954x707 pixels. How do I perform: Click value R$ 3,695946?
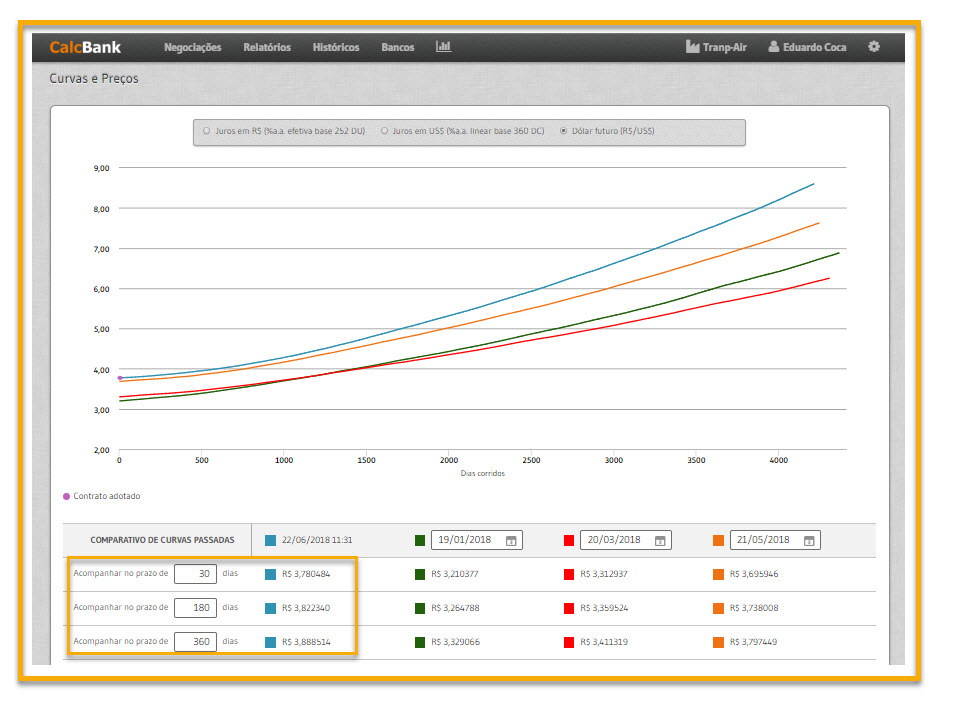point(754,574)
